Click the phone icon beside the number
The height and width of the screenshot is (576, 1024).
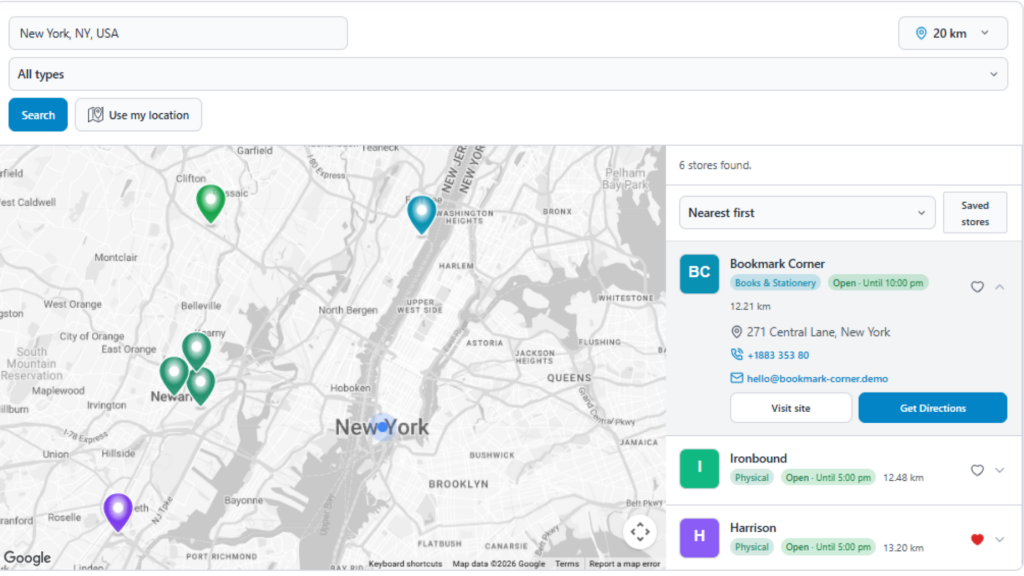737,355
